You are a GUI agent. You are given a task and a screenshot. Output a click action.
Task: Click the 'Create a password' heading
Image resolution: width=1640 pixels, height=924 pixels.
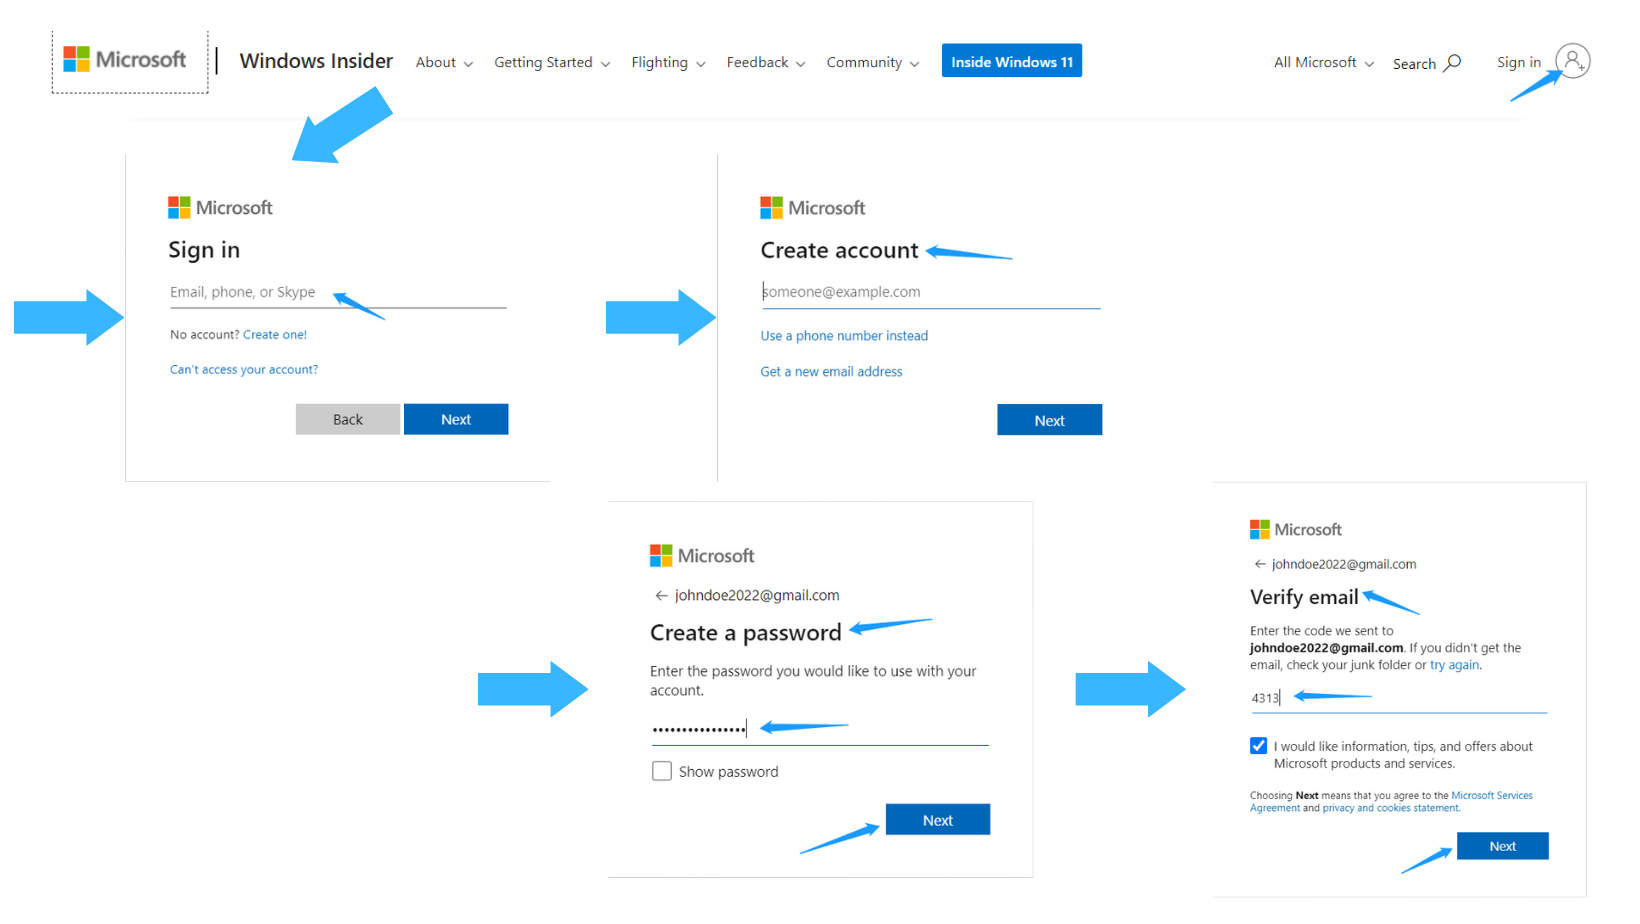pyautogui.click(x=746, y=633)
